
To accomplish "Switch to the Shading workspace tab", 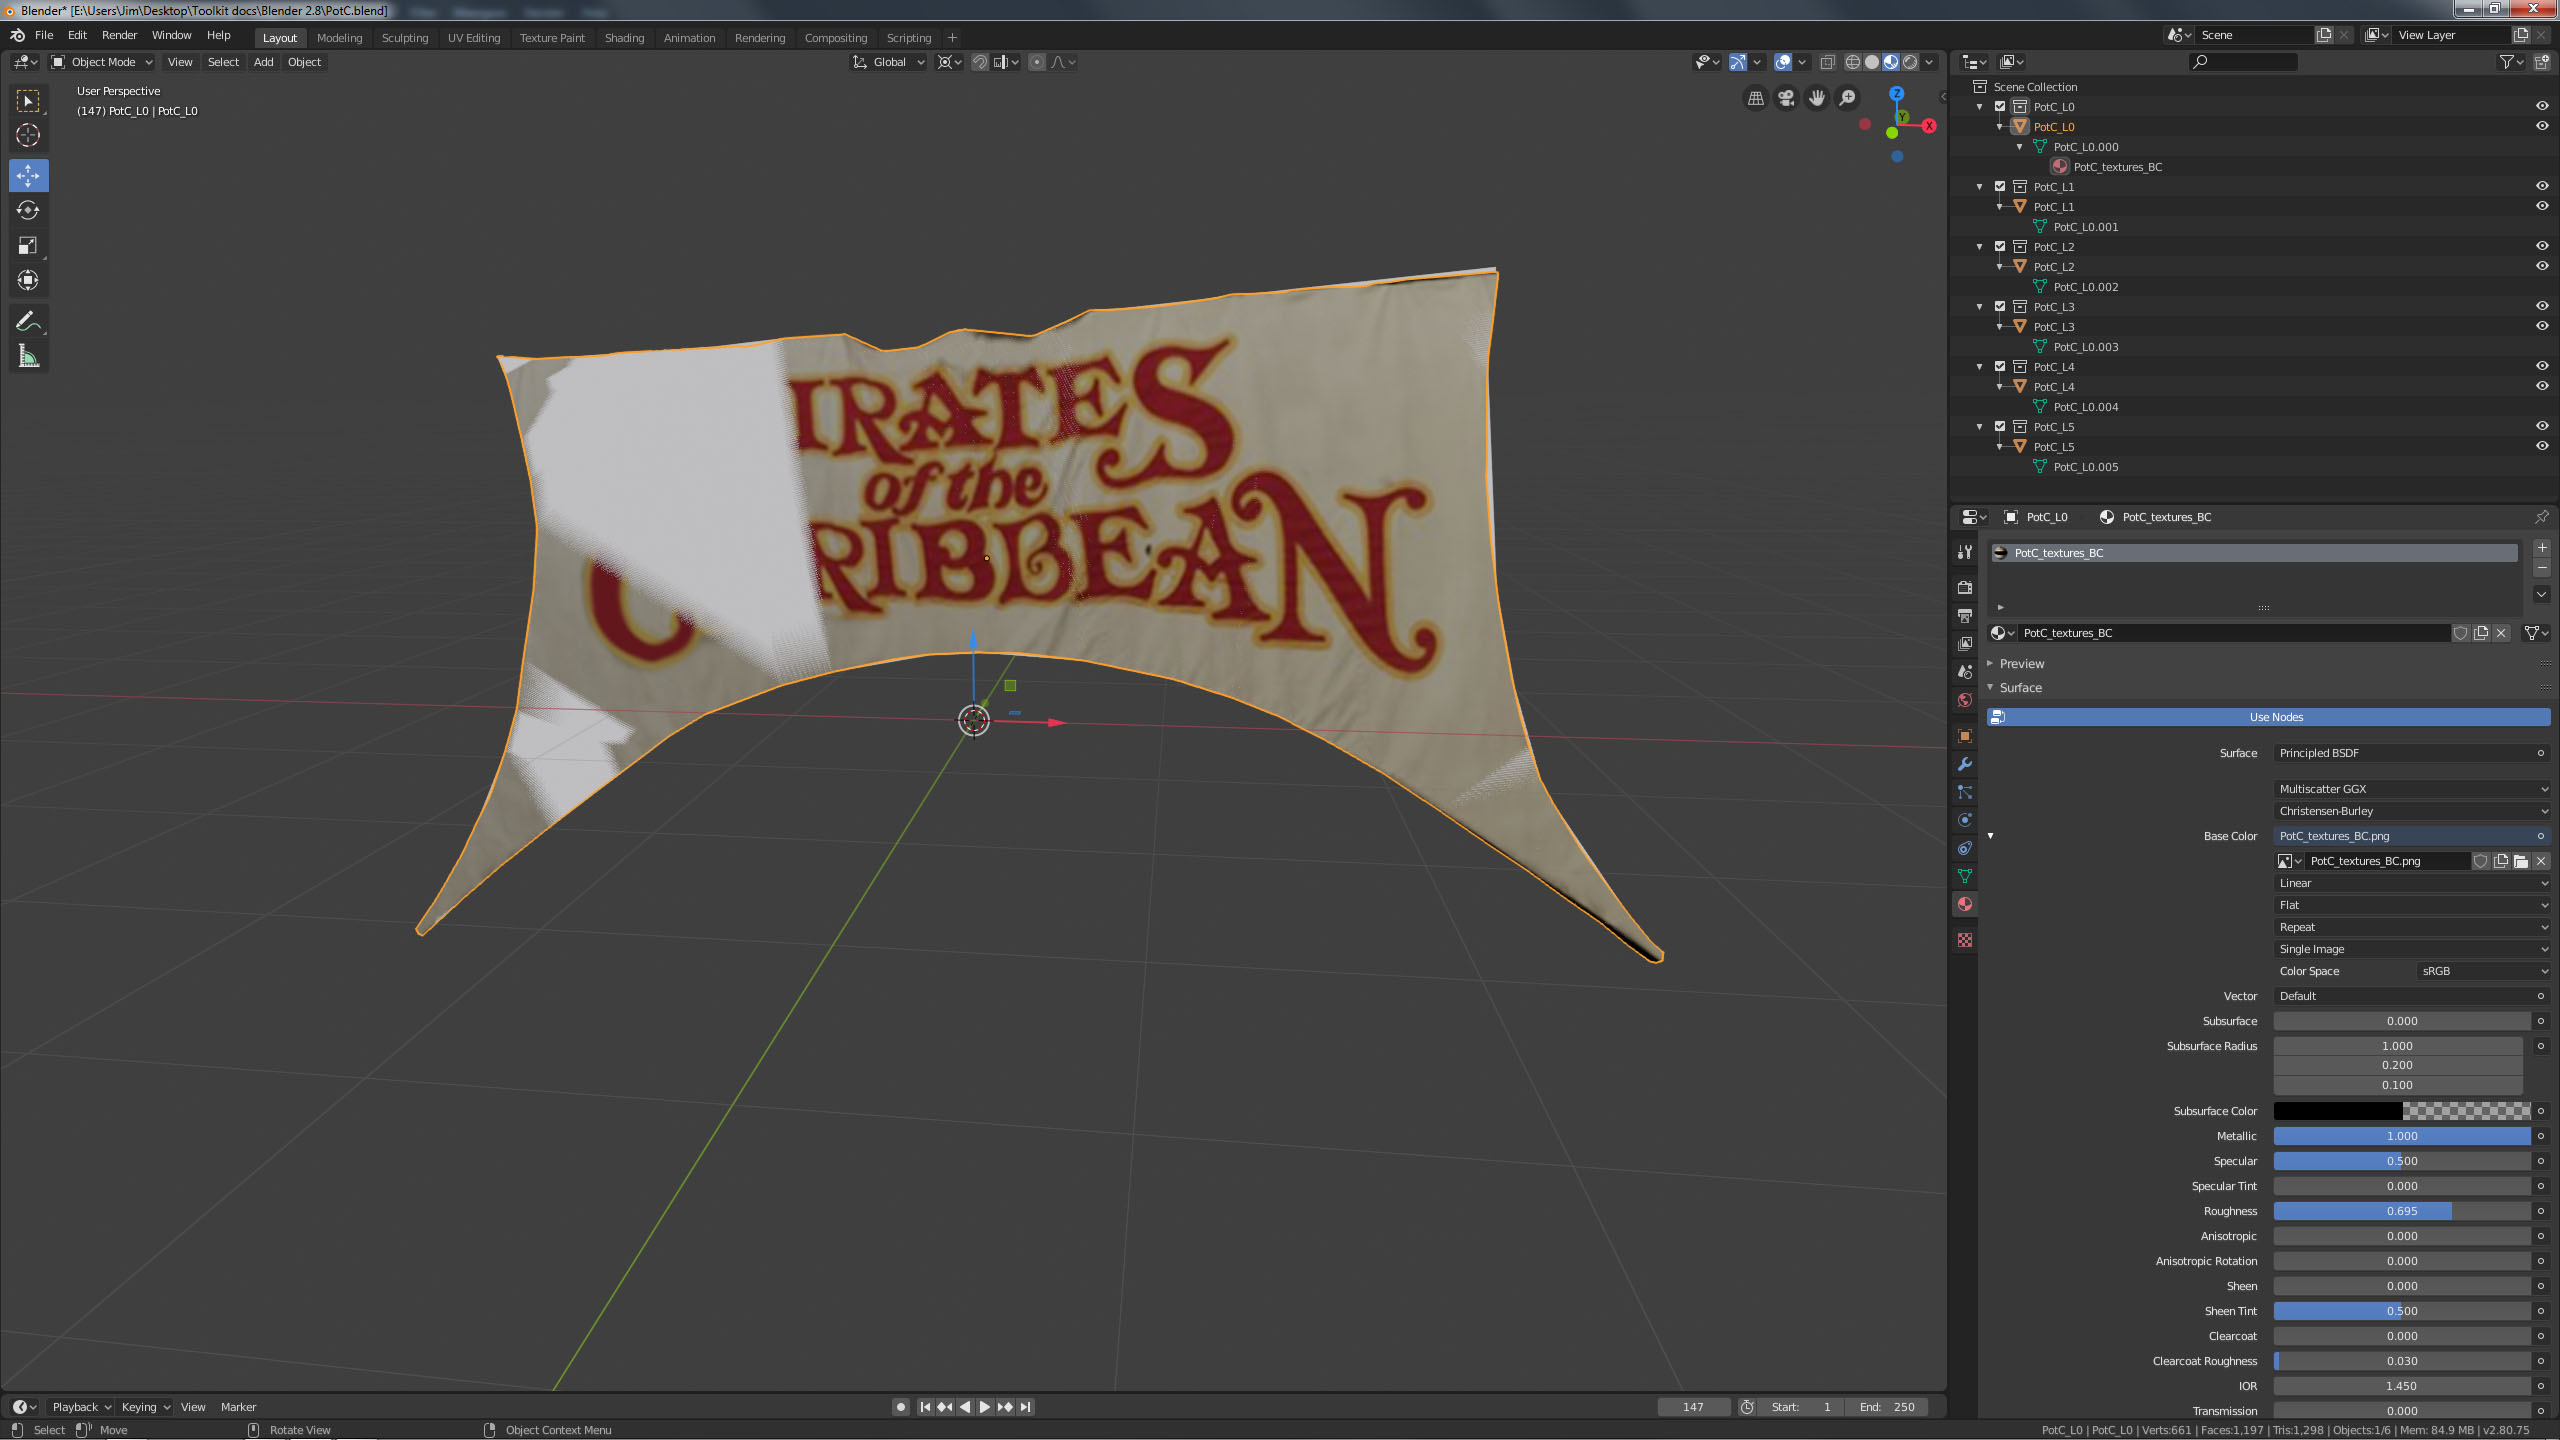I will pos(624,38).
